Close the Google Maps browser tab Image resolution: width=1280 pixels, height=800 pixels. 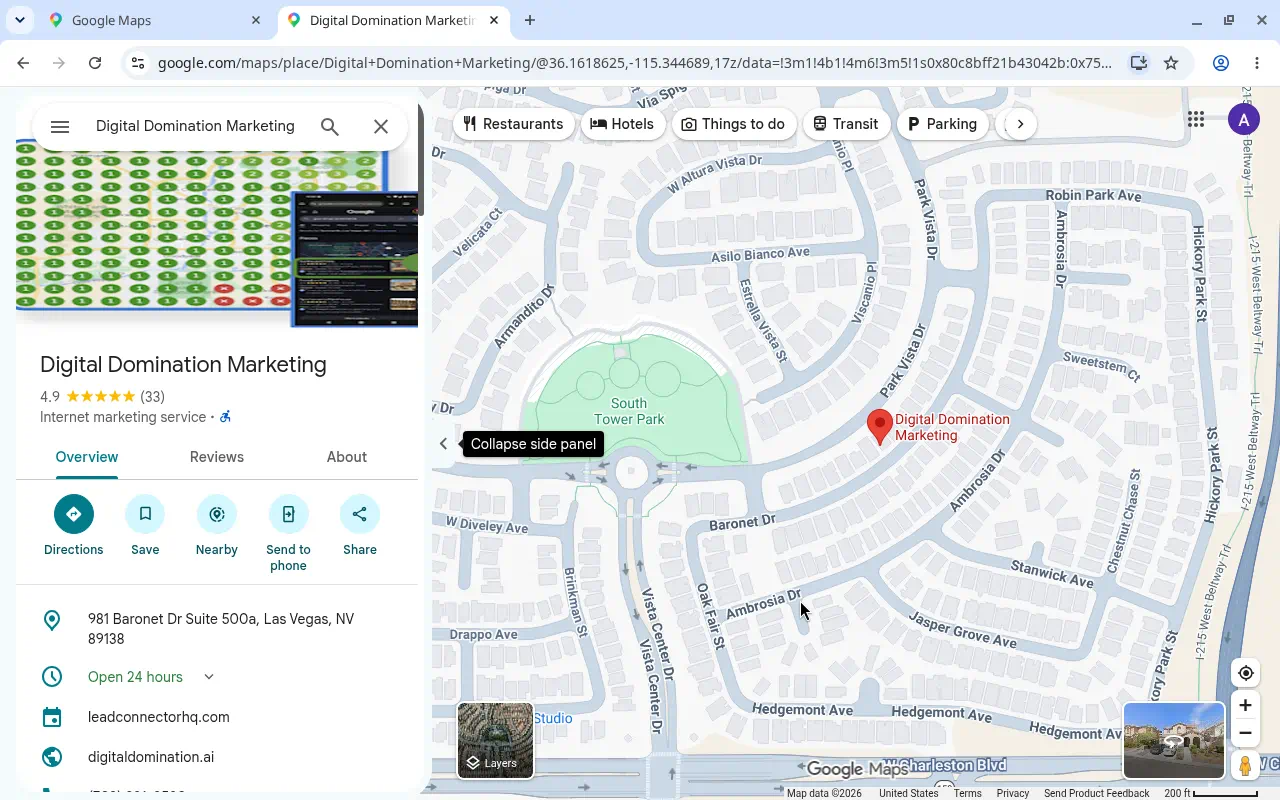coord(256,20)
